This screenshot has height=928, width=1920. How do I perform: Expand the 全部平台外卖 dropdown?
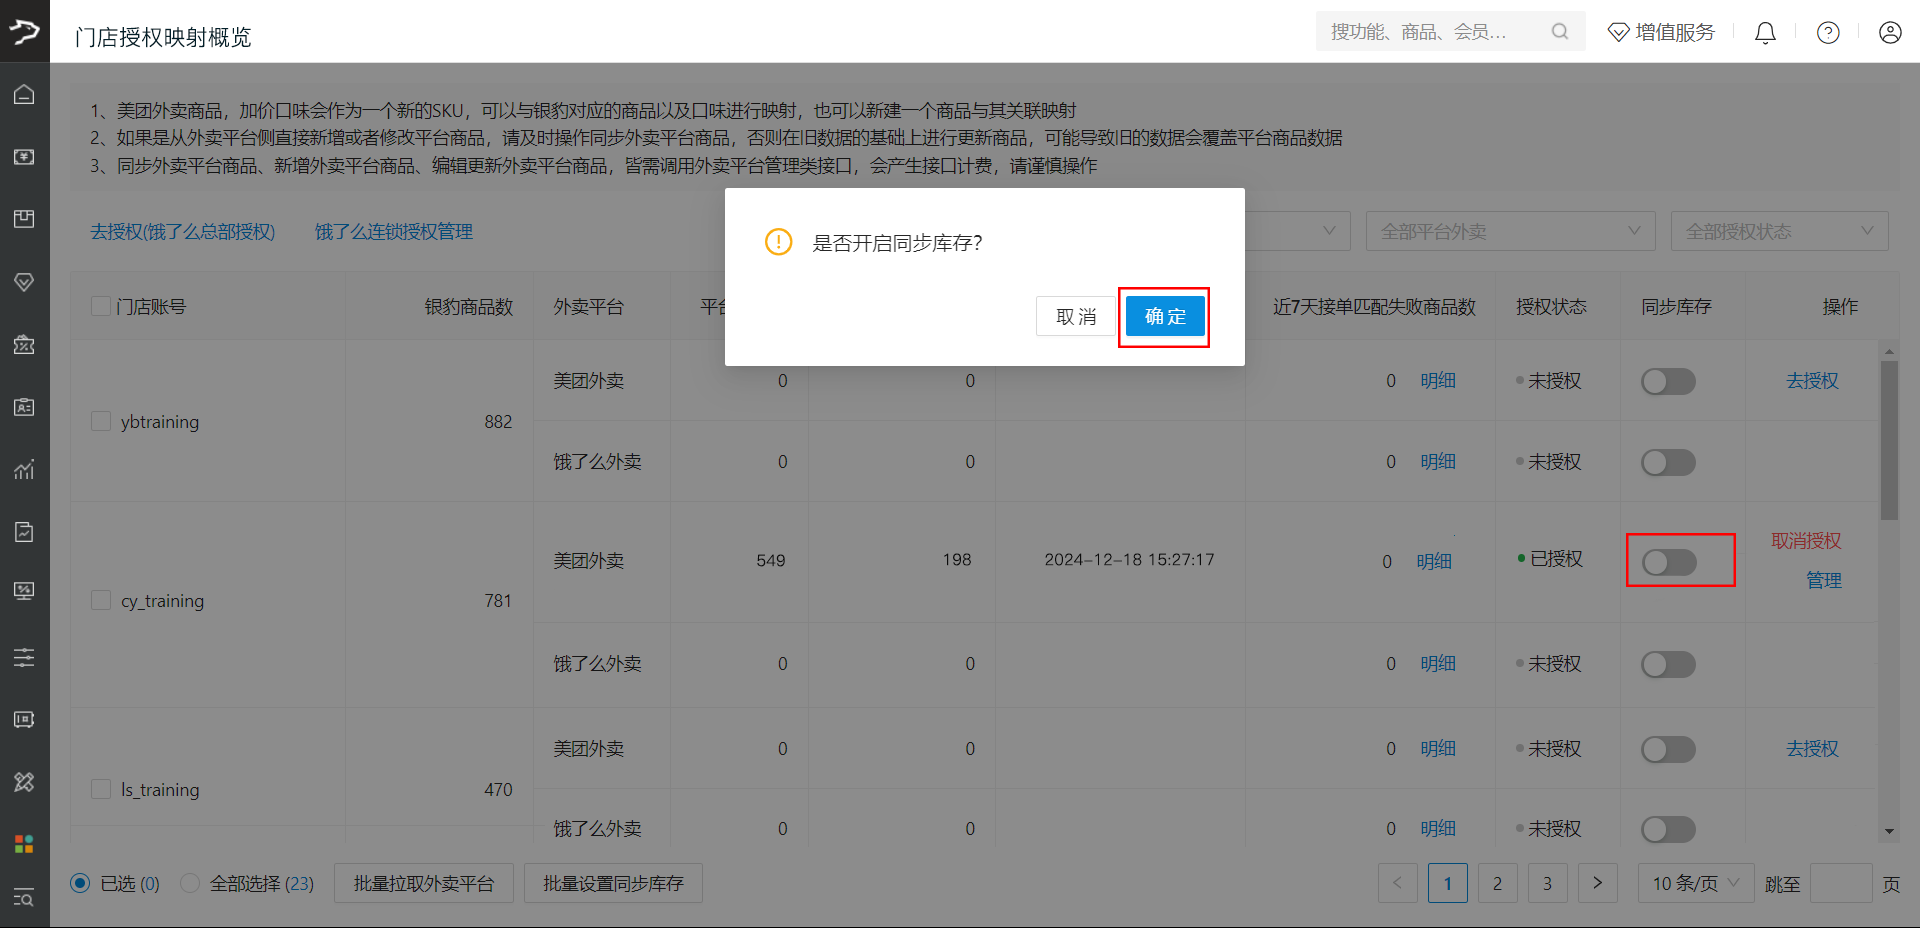(x=1509, y=231)
